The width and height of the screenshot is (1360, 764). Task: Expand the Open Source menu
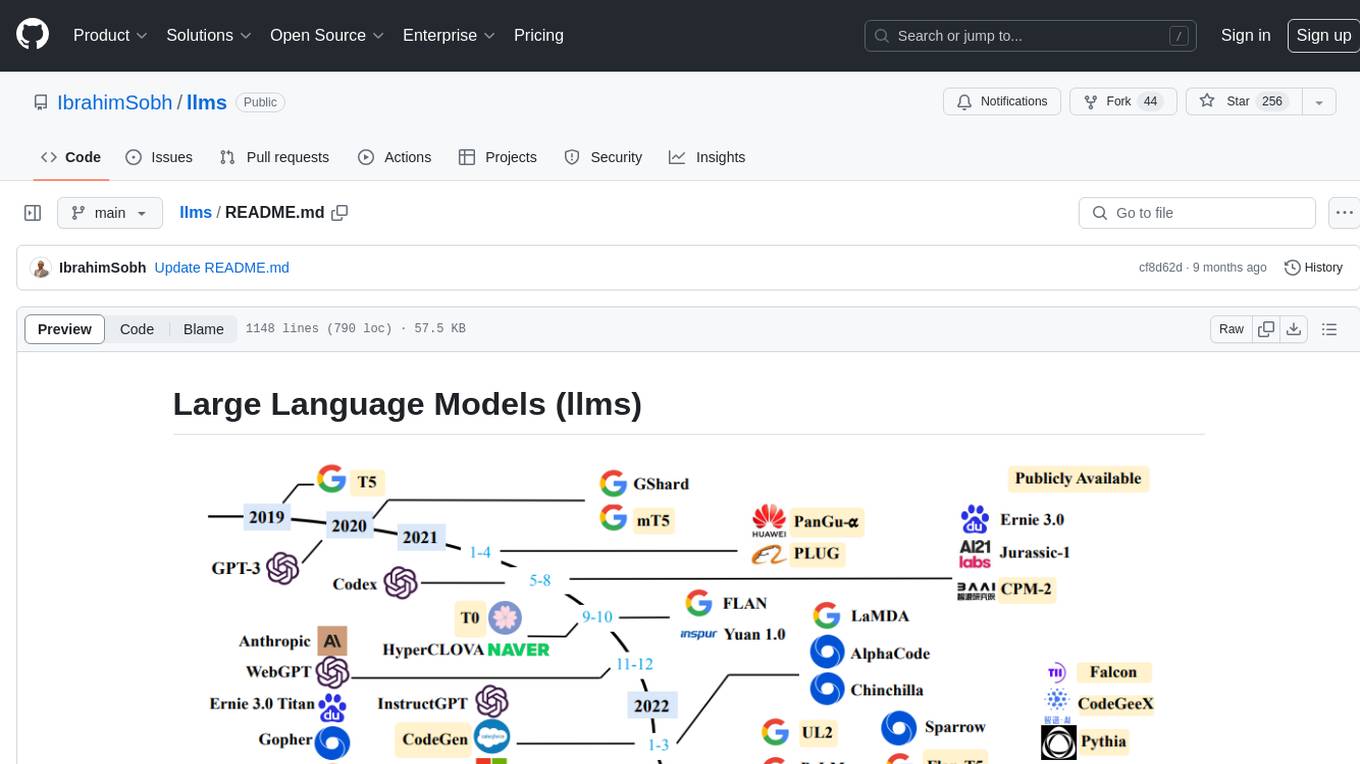pos(327,35)
